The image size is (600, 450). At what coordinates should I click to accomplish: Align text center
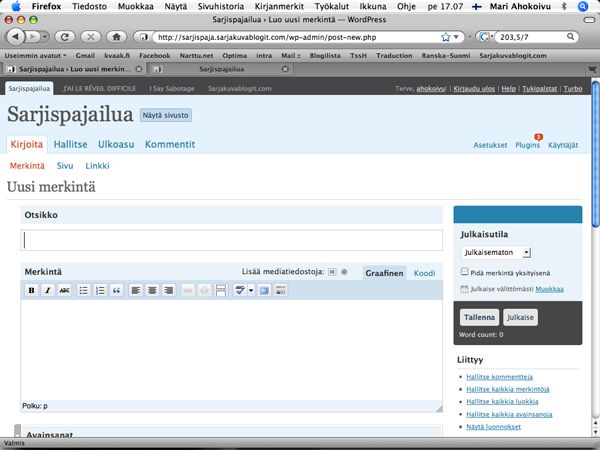point(152,290)
